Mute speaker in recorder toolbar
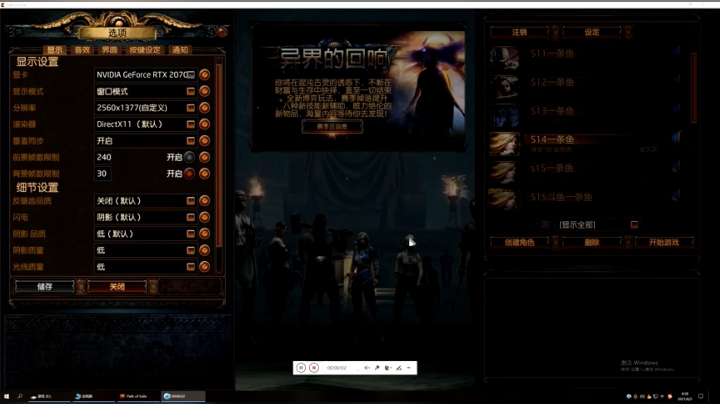Image resolution: width=720 pixels, height=404 pixels. point(367,368)
